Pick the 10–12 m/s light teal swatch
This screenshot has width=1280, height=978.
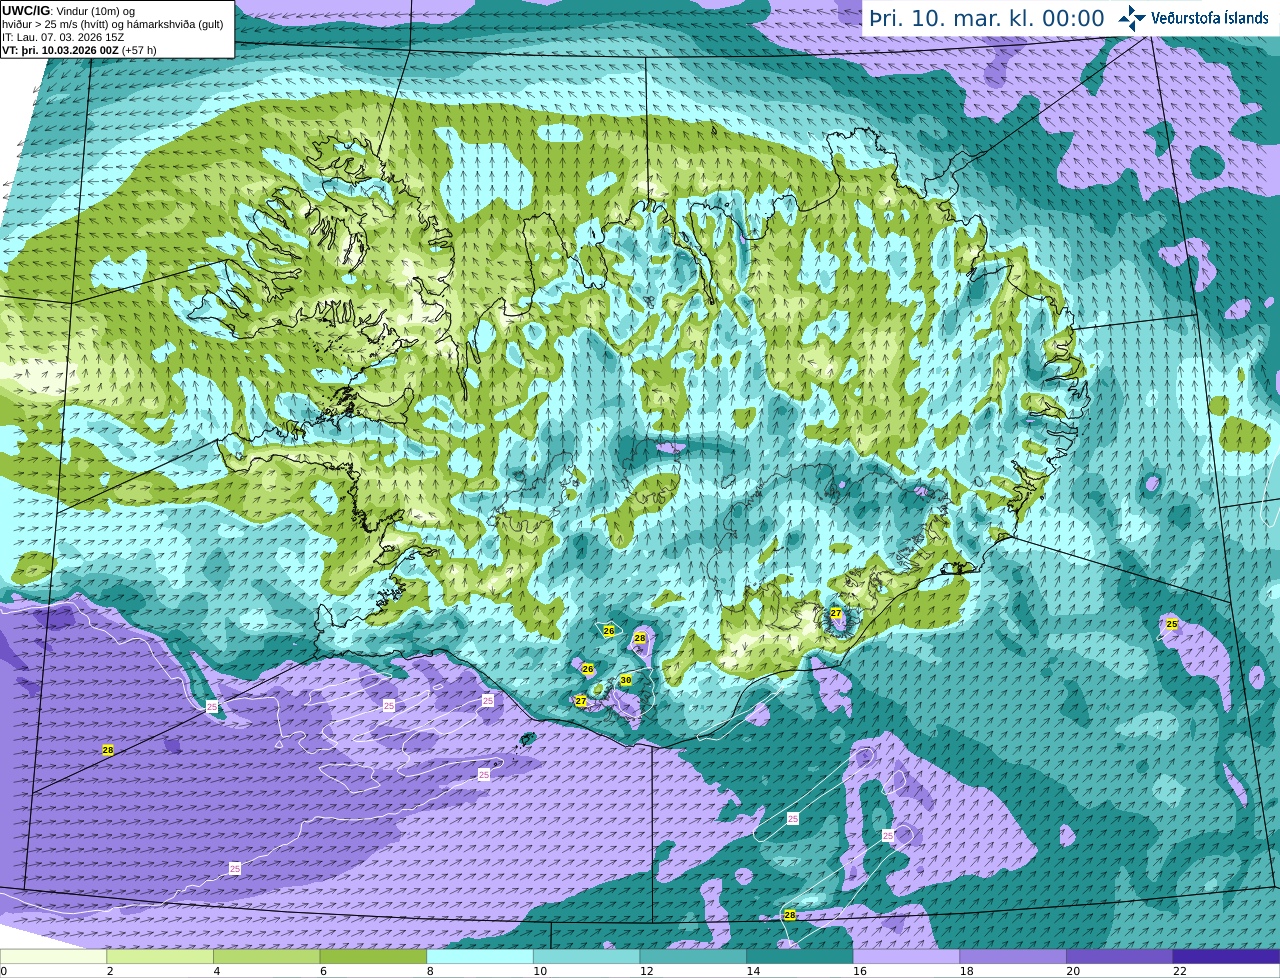coord(586,957)
